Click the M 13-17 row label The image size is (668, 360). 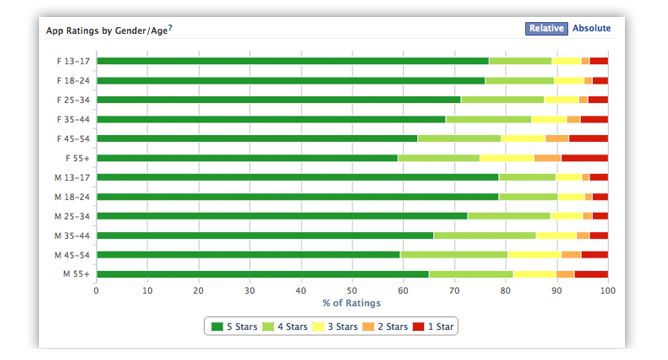tap(72, 178)
